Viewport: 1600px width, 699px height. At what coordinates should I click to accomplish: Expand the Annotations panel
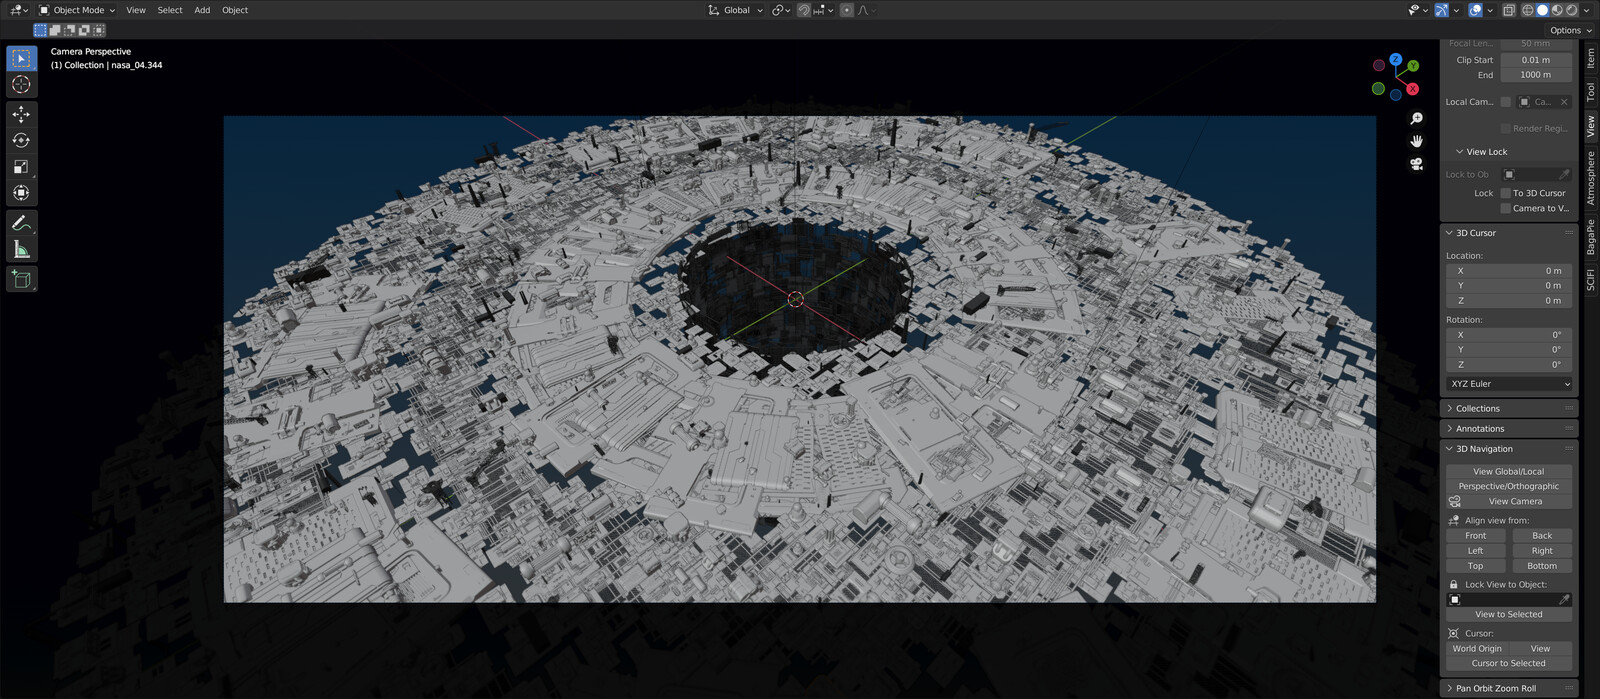pos(1510,428)
